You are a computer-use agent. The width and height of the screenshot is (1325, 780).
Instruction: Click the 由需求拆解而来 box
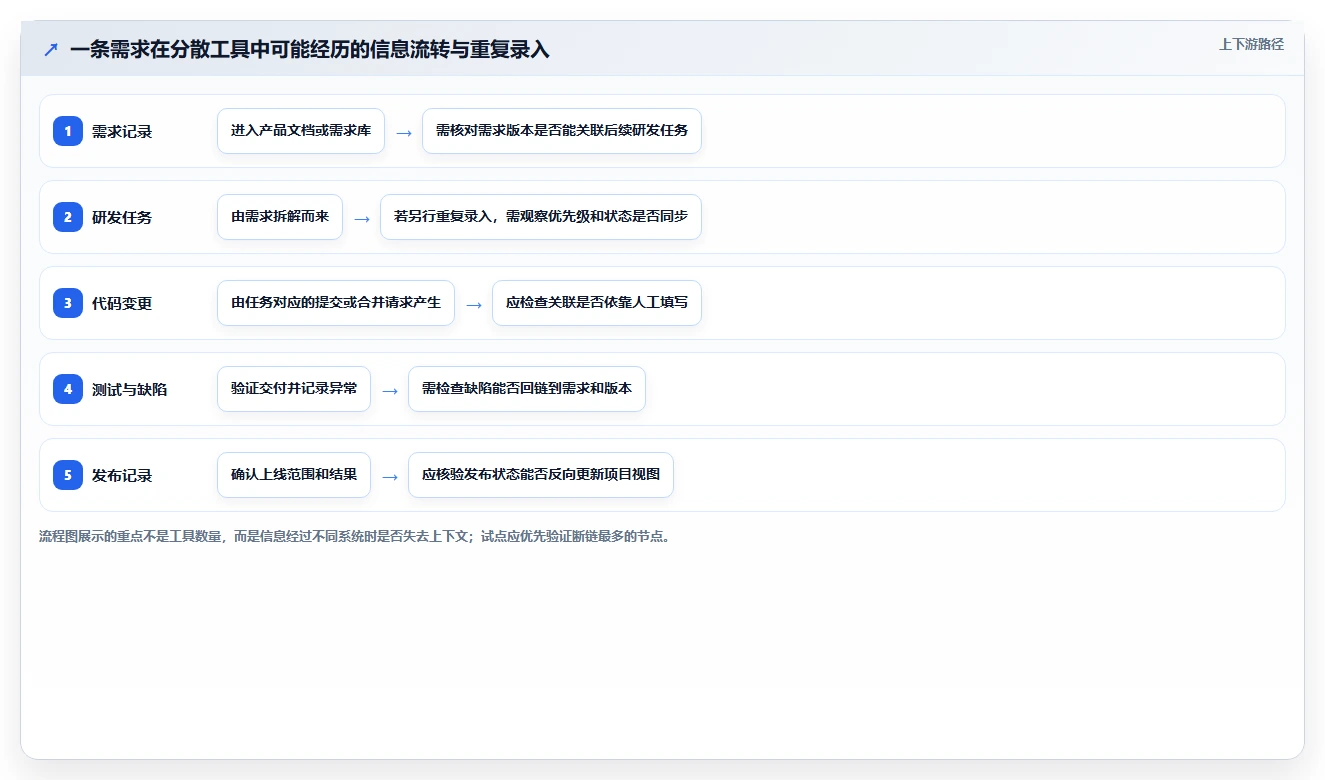pyautogui.click(x=280, y=217)
